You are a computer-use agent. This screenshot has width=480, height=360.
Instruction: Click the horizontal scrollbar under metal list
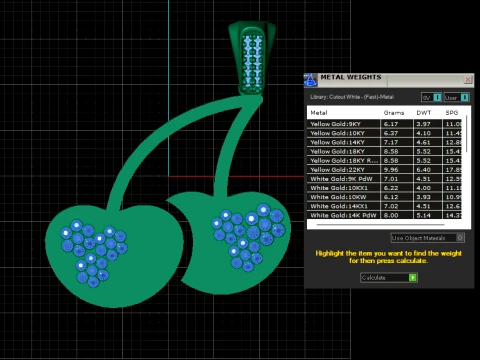(x=380, y=225)
